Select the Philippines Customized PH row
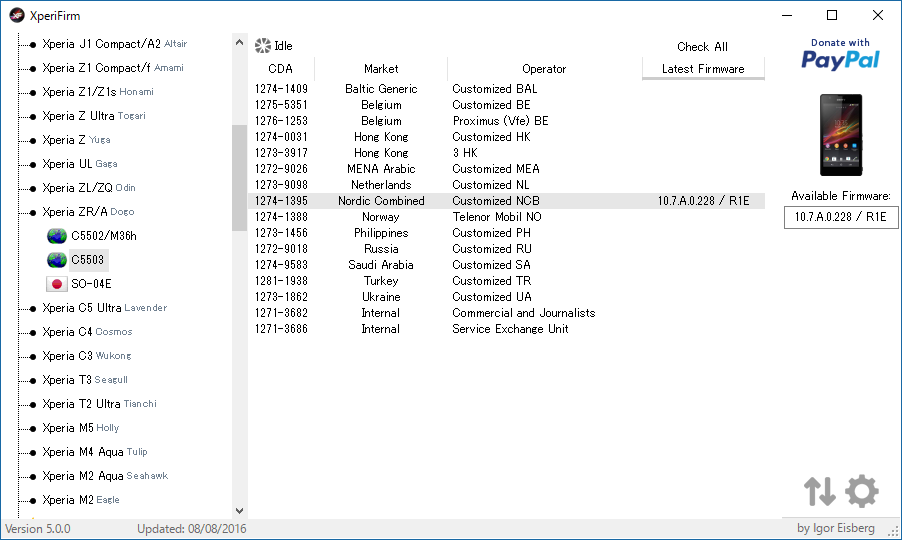The height and width of the screenshot is (540, 902). click(506, 233)
